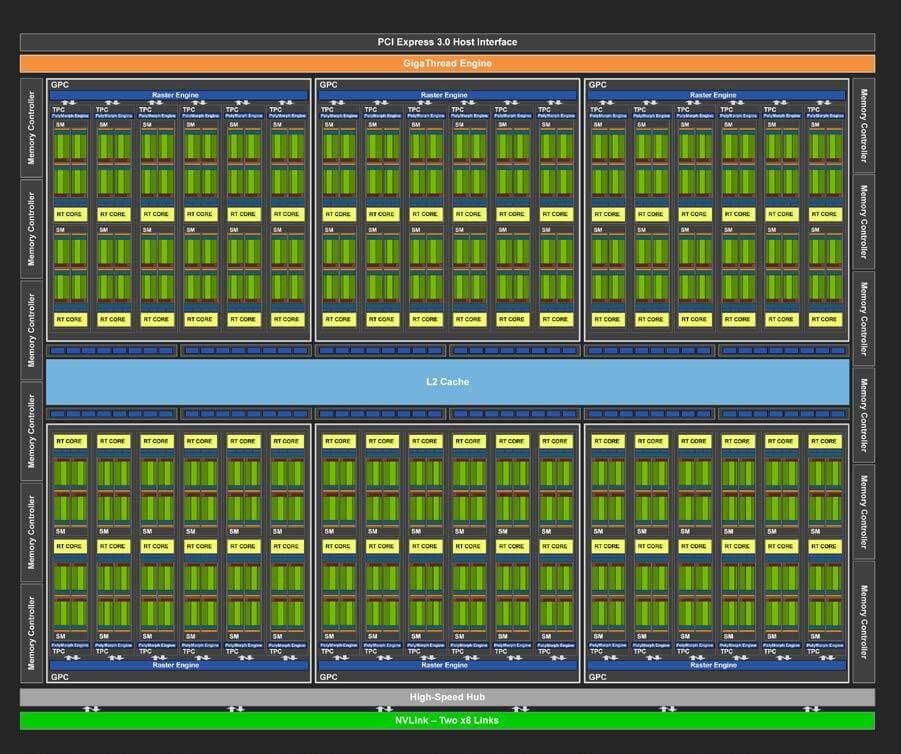901x754 pixels.
Task: Select the Raster Engine bar in bottom-middle GPC
Action: pyautogui.click(x=447, y=665)
